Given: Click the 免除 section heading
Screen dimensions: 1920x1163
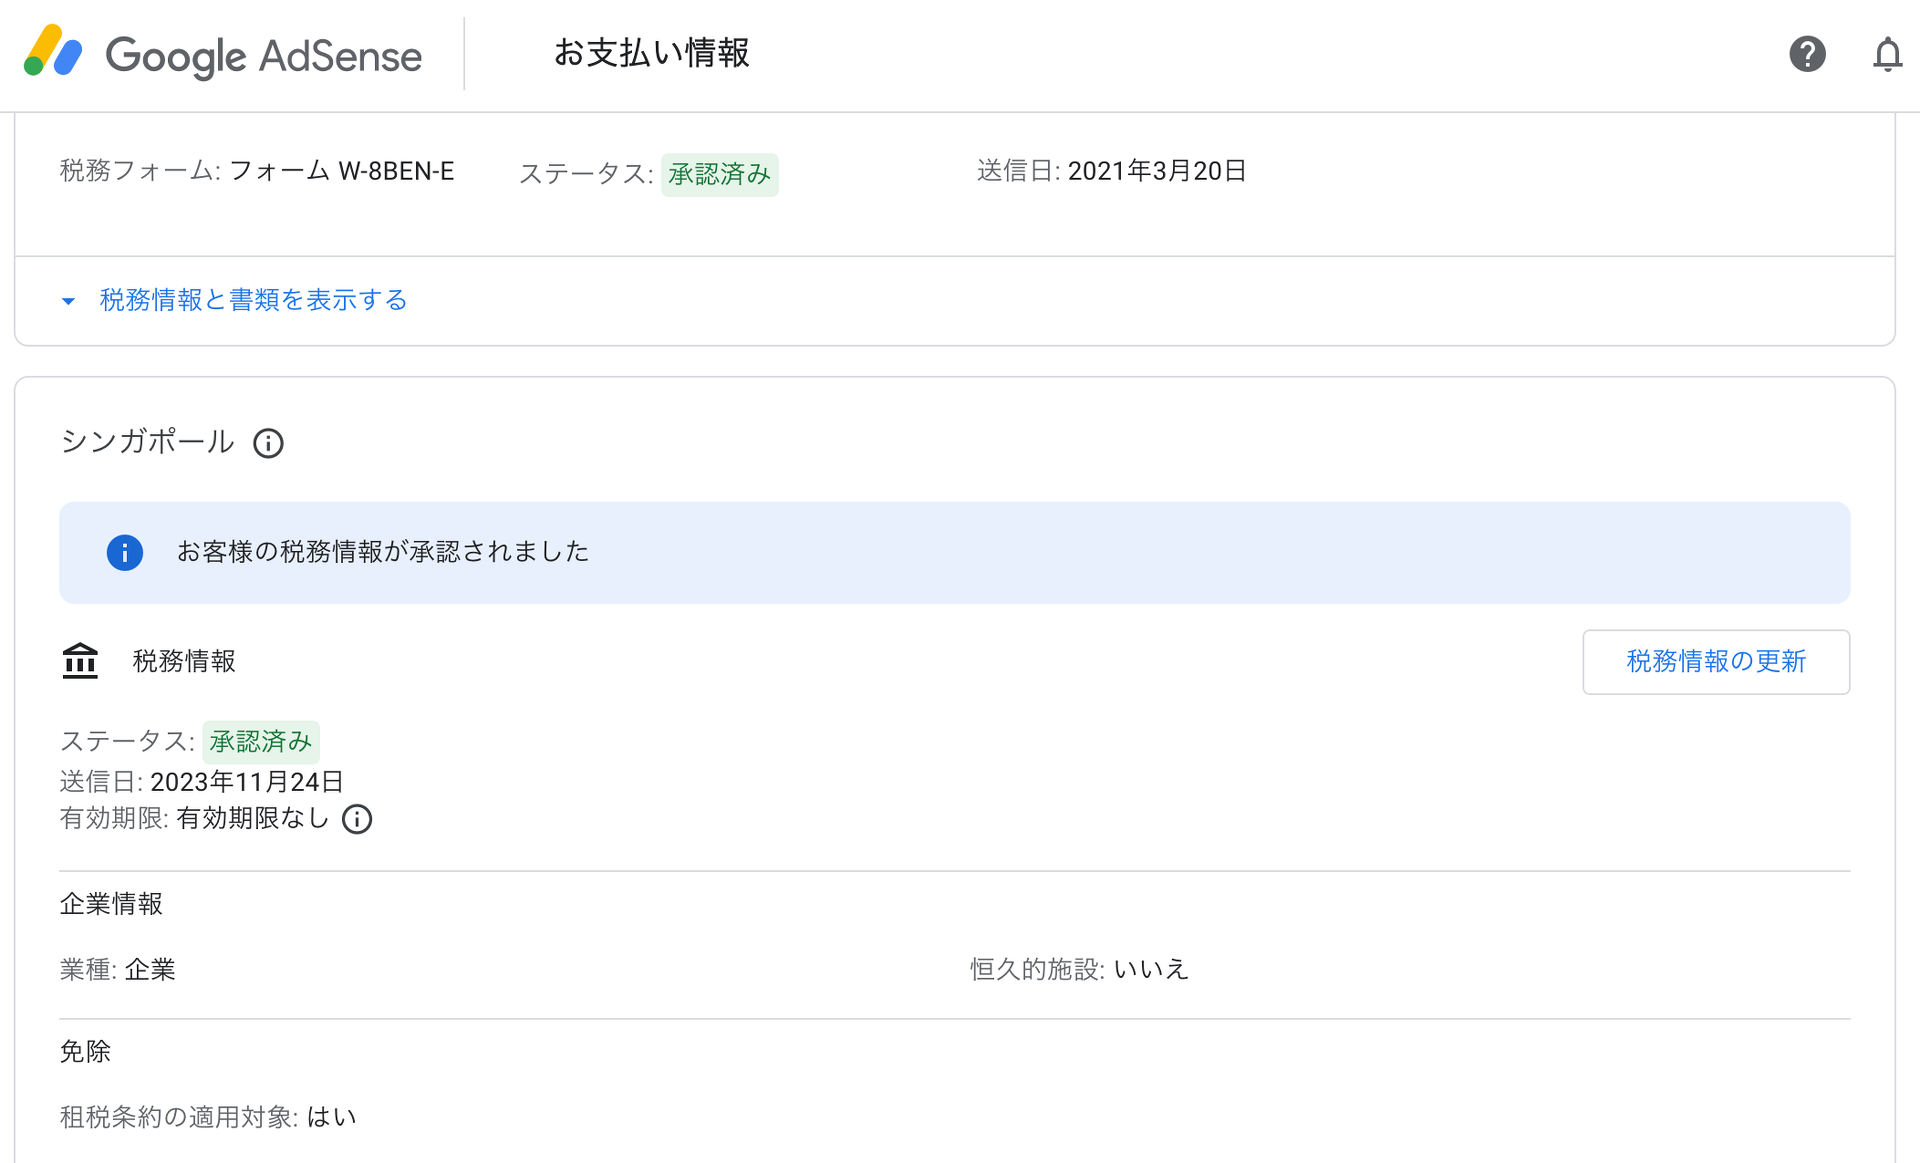Looking at the screenshot, I should pos(85,1052).
